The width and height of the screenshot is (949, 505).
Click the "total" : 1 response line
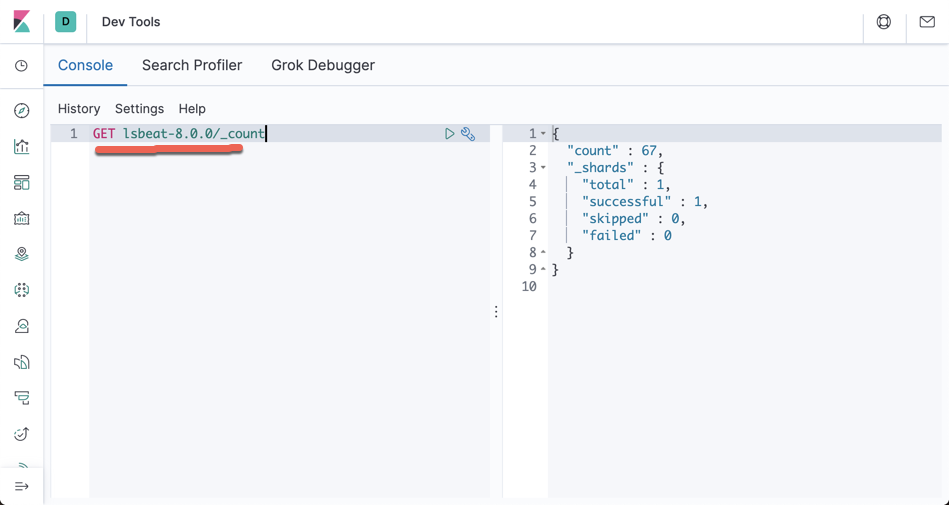pos(626,185)
